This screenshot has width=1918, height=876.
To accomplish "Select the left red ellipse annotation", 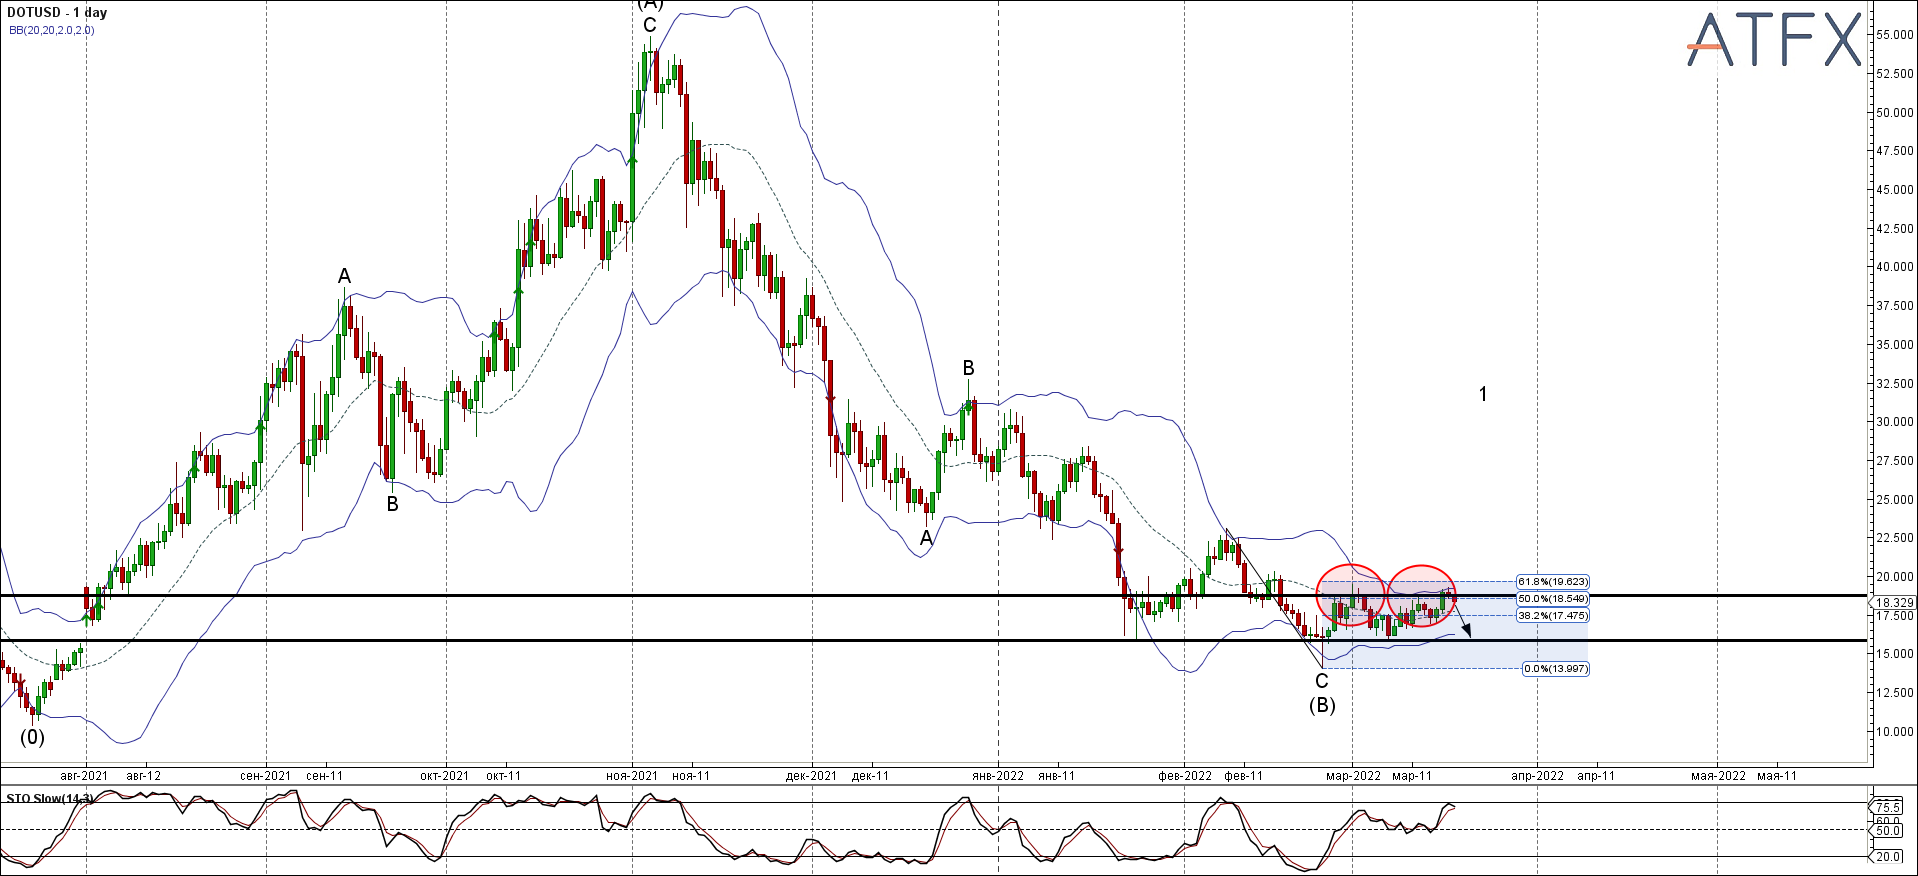I will tap(1351, 596).
